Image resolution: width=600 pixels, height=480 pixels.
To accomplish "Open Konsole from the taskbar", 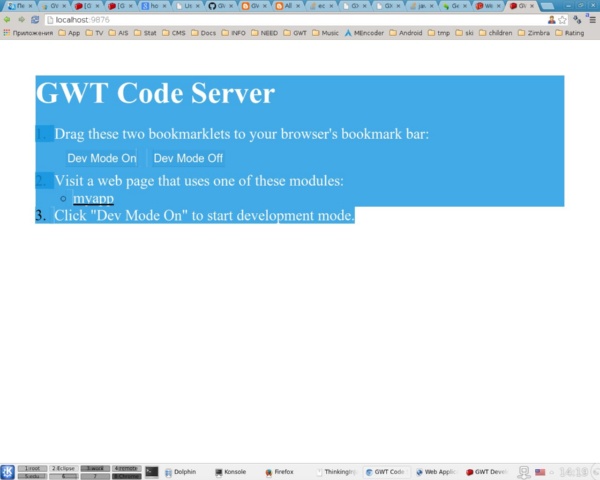I will click(229, 471).
